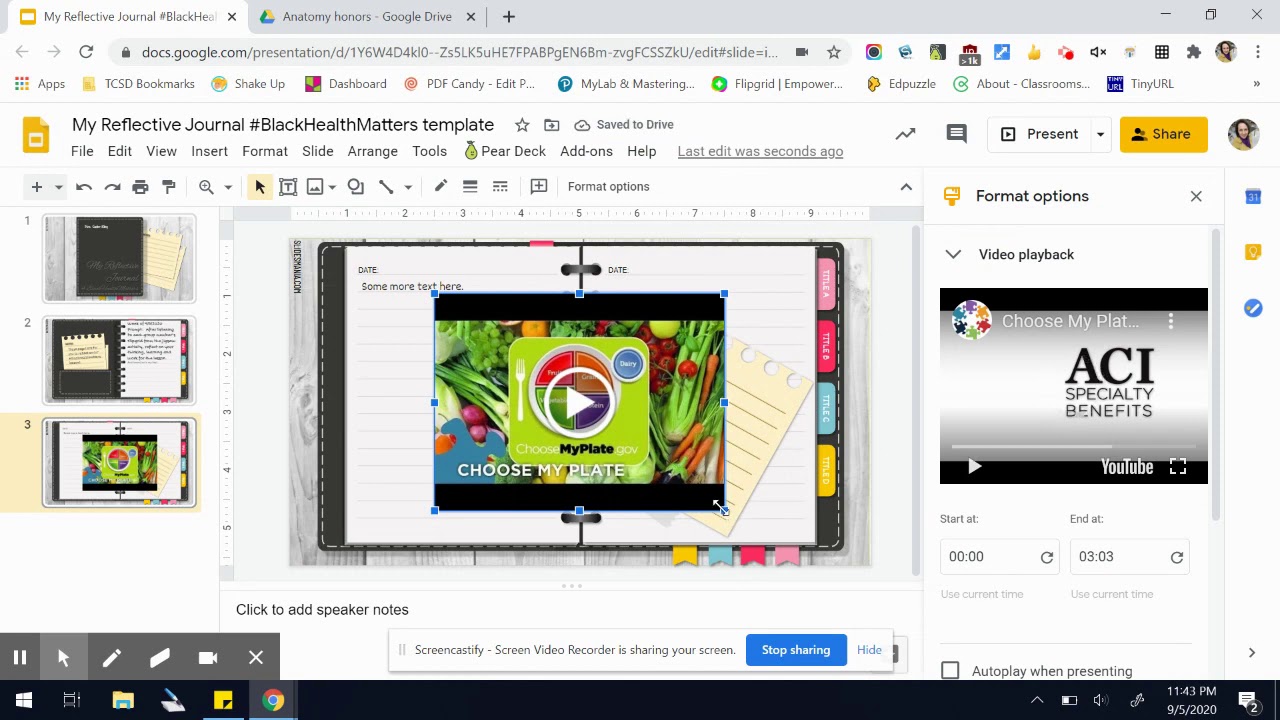Image resolution: width=1280 pixels, height=720 pixels.
Task: Select the Paint format roller tool
Action: coord(169,187)
